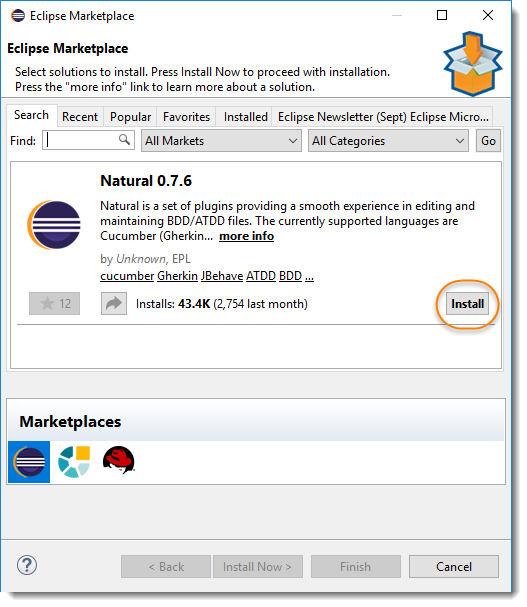Switch to the Search tab
The height and width of the screenshot is (607, 527).
coord(32,115)
